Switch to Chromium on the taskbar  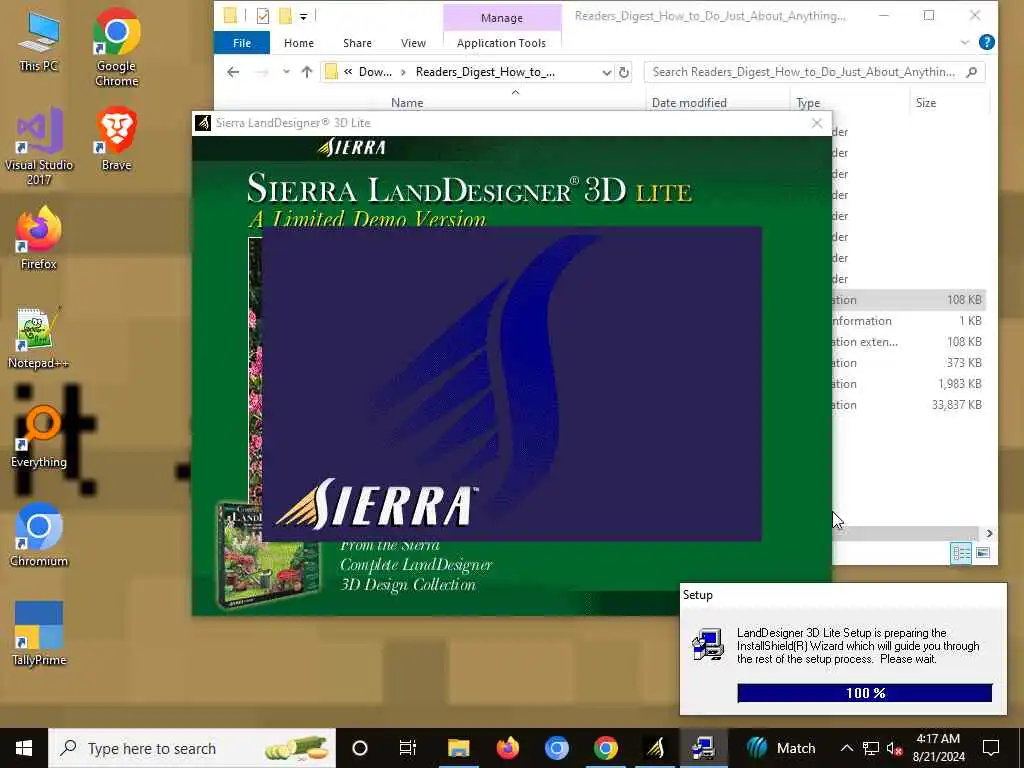click(x=556, y=748)
